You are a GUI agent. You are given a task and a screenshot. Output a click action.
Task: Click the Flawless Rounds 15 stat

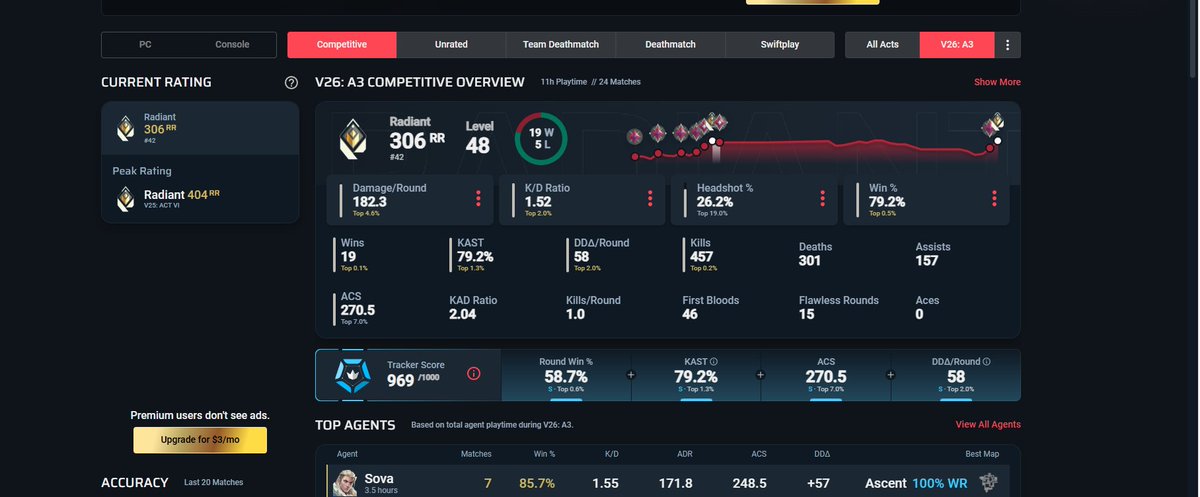point(838,307)
